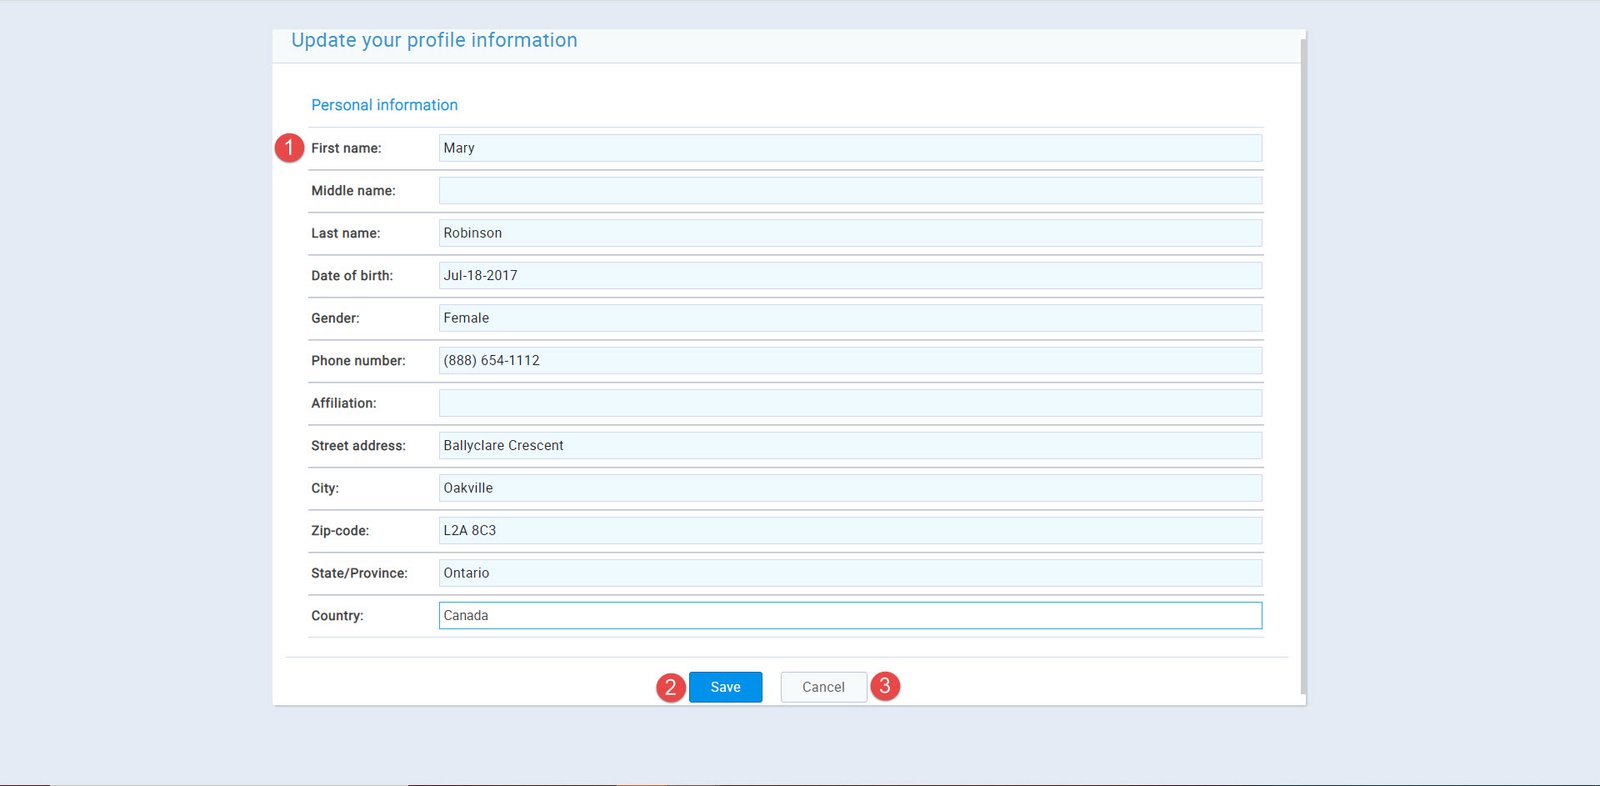Click the red number 3 badge

(x=885, y=686)
